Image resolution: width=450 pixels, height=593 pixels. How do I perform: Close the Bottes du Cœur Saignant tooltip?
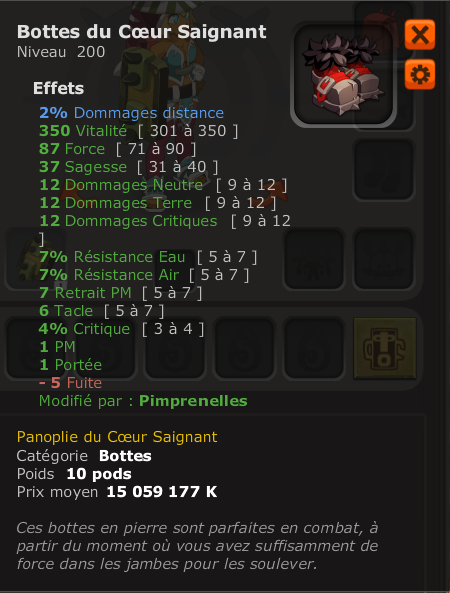(x=420, y=35)
